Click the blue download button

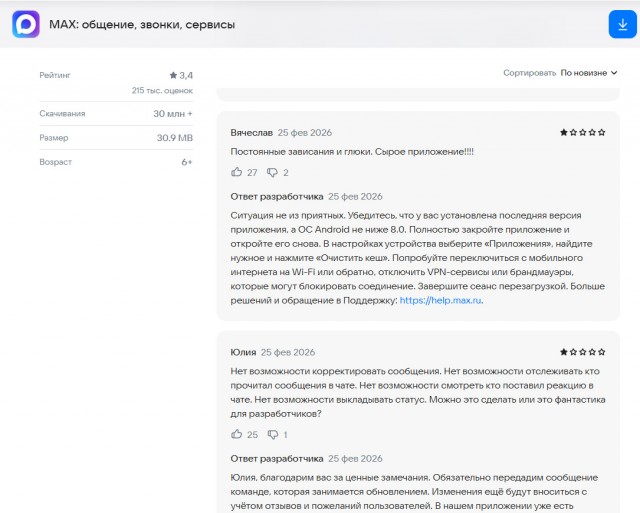(x=622, y=24)
